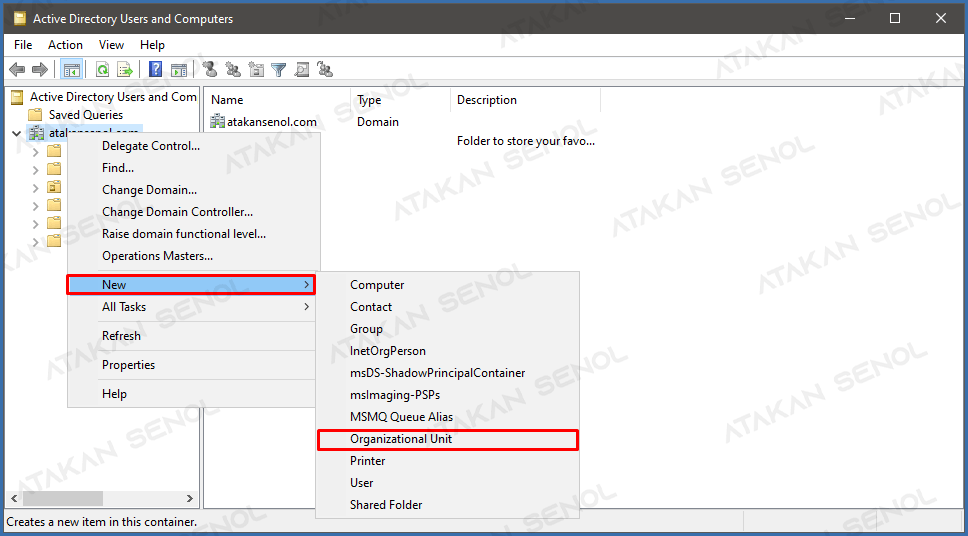Create new Computer from submenu

point(448,285)
